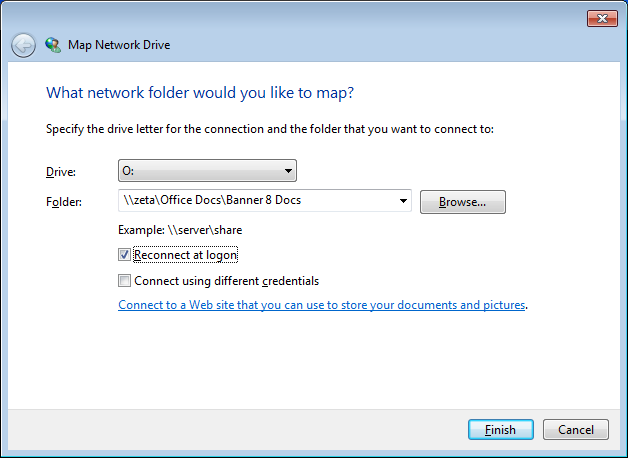Viewport: 628px width, 458px height.
Task: Open the Browse... folder picker
Action: coord(463,202)
